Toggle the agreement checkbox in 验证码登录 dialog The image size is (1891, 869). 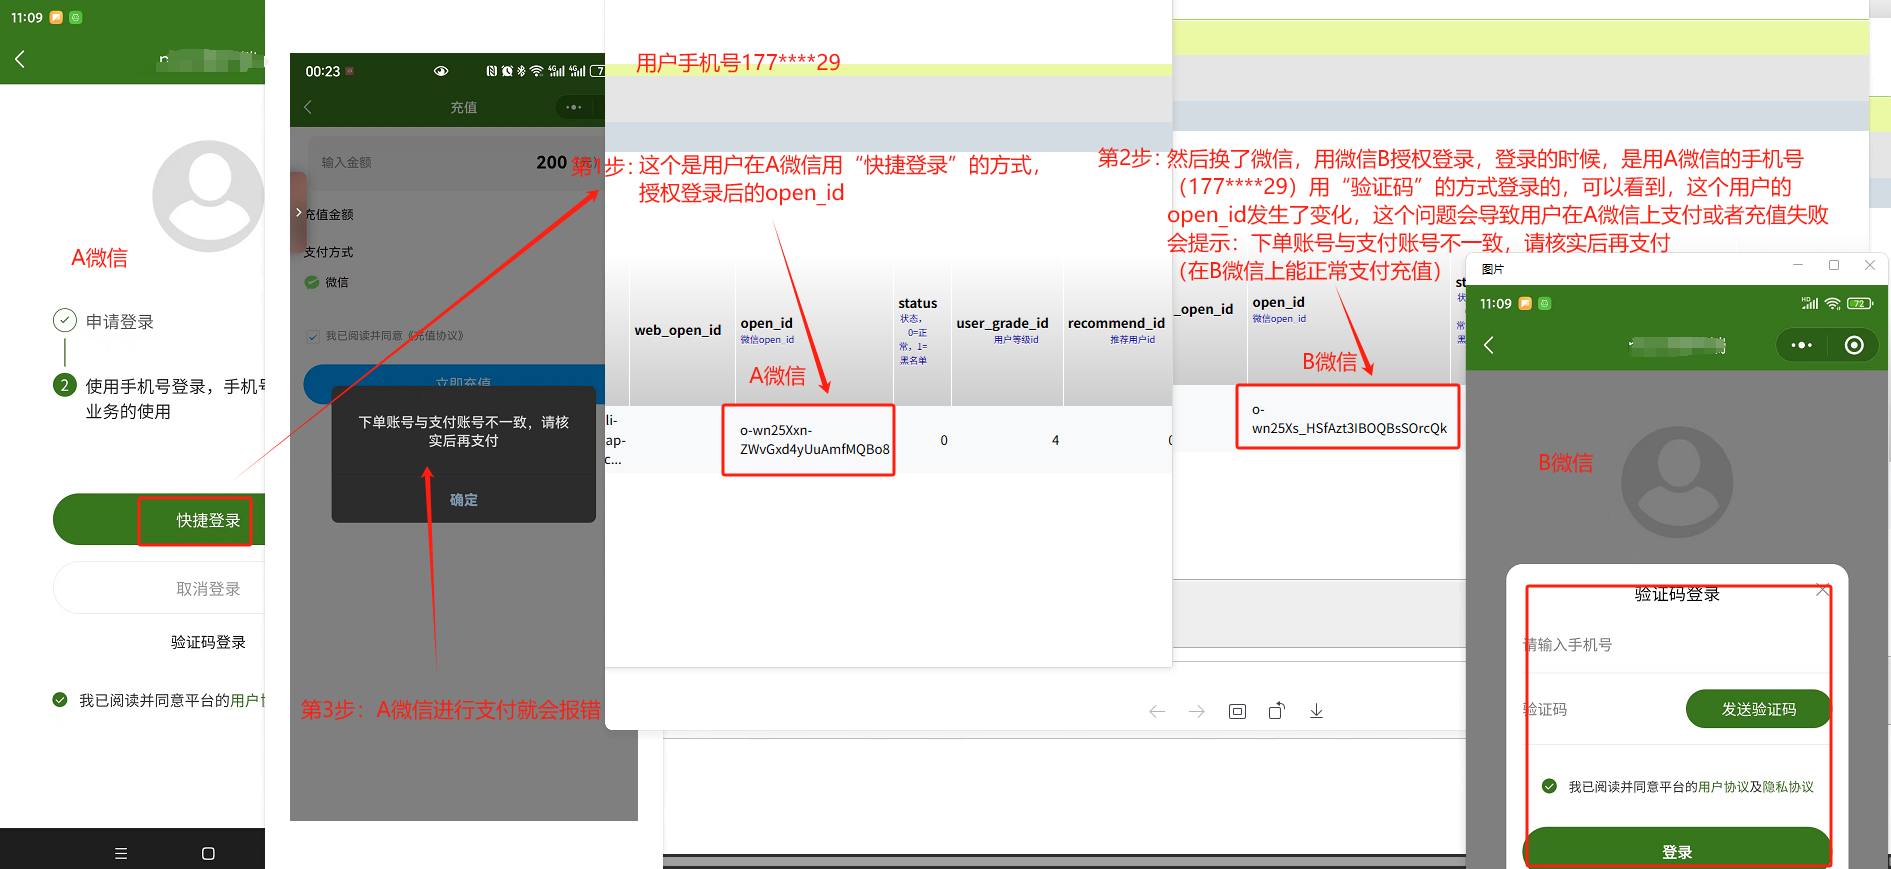click(1549, 786)
